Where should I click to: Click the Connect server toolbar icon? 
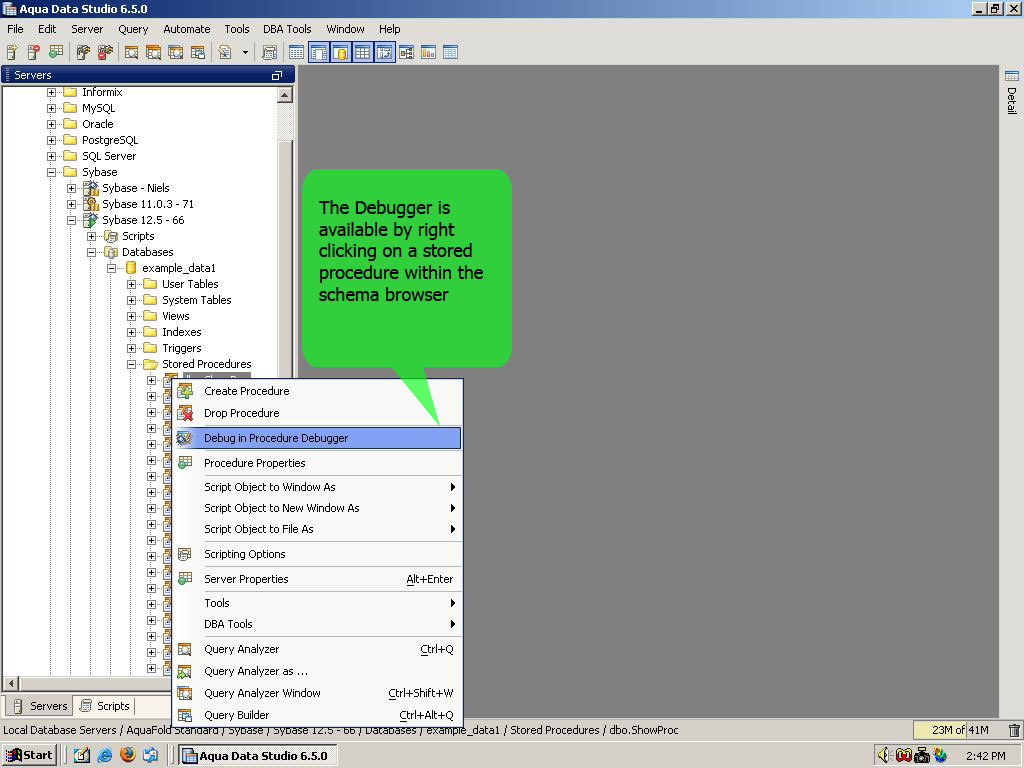pos(84,52)
